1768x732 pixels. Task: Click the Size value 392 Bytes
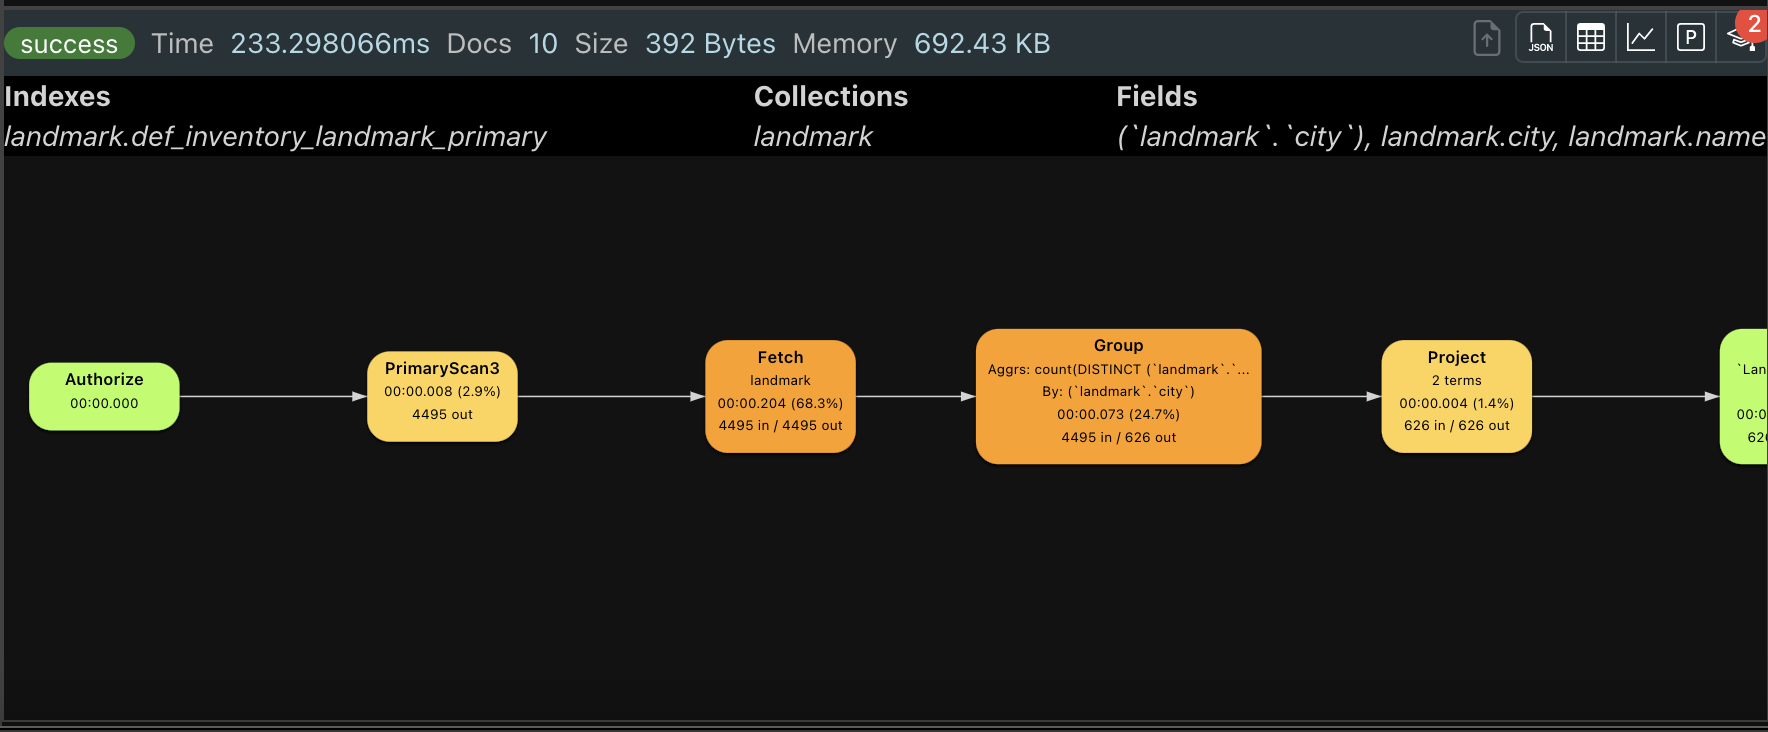[x=710, y=44]
